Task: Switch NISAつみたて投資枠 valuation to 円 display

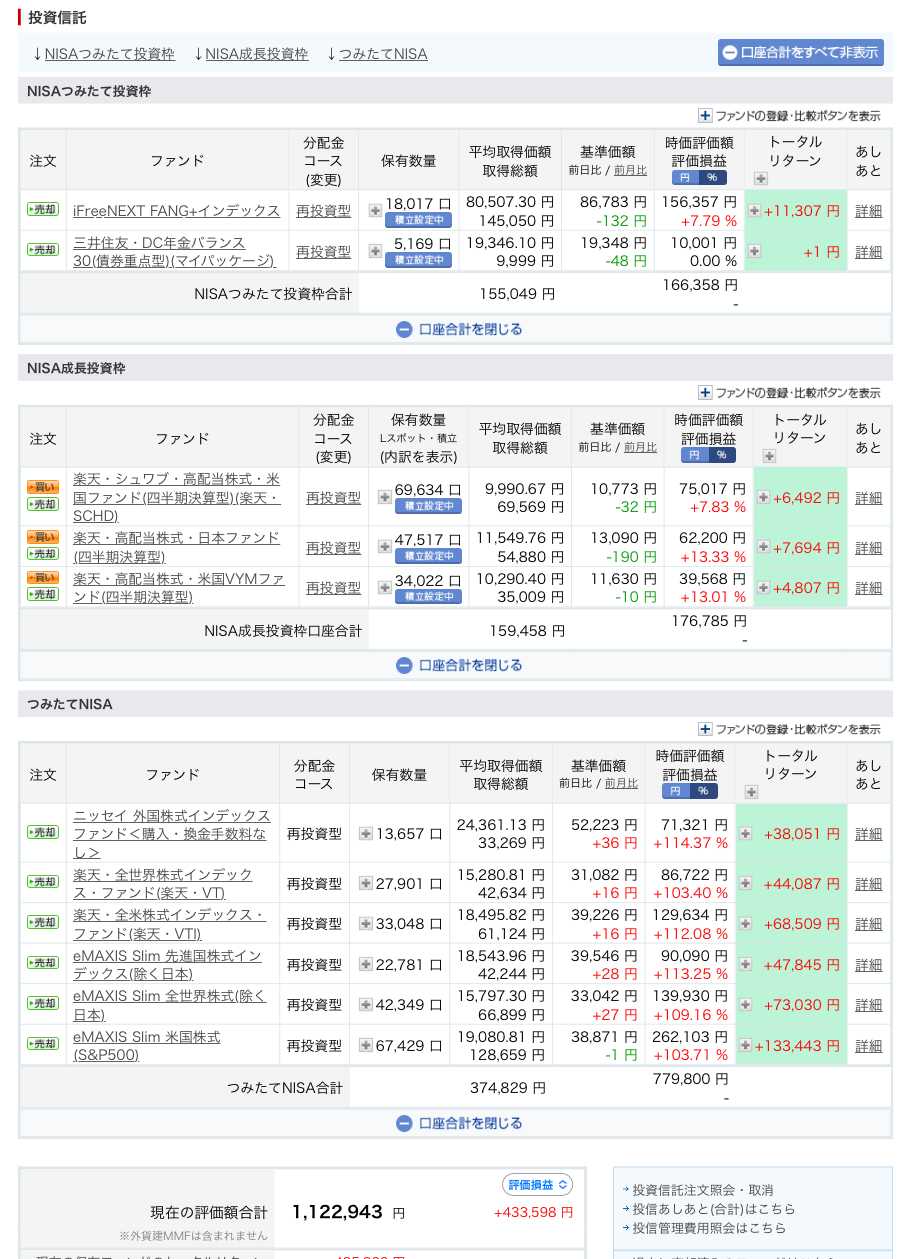Action: point(685,178)
